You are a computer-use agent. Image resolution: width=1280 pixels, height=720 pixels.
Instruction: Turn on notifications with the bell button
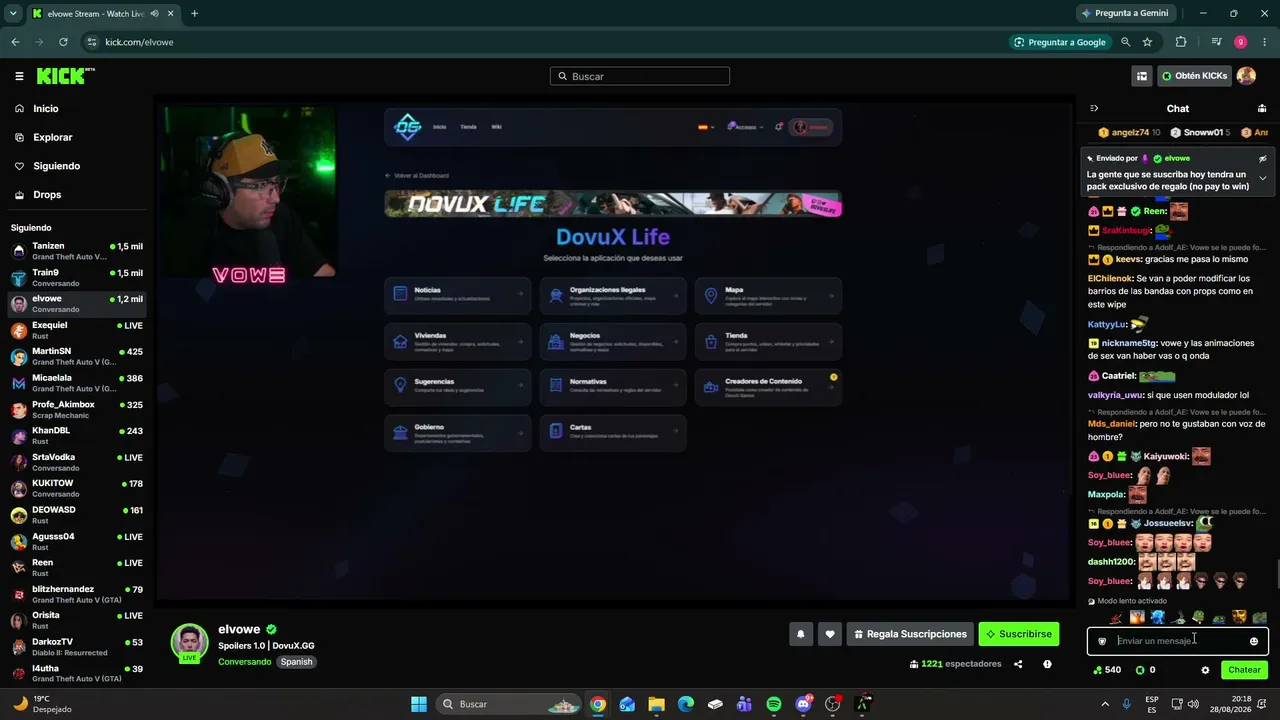click(x=800, y=634)
